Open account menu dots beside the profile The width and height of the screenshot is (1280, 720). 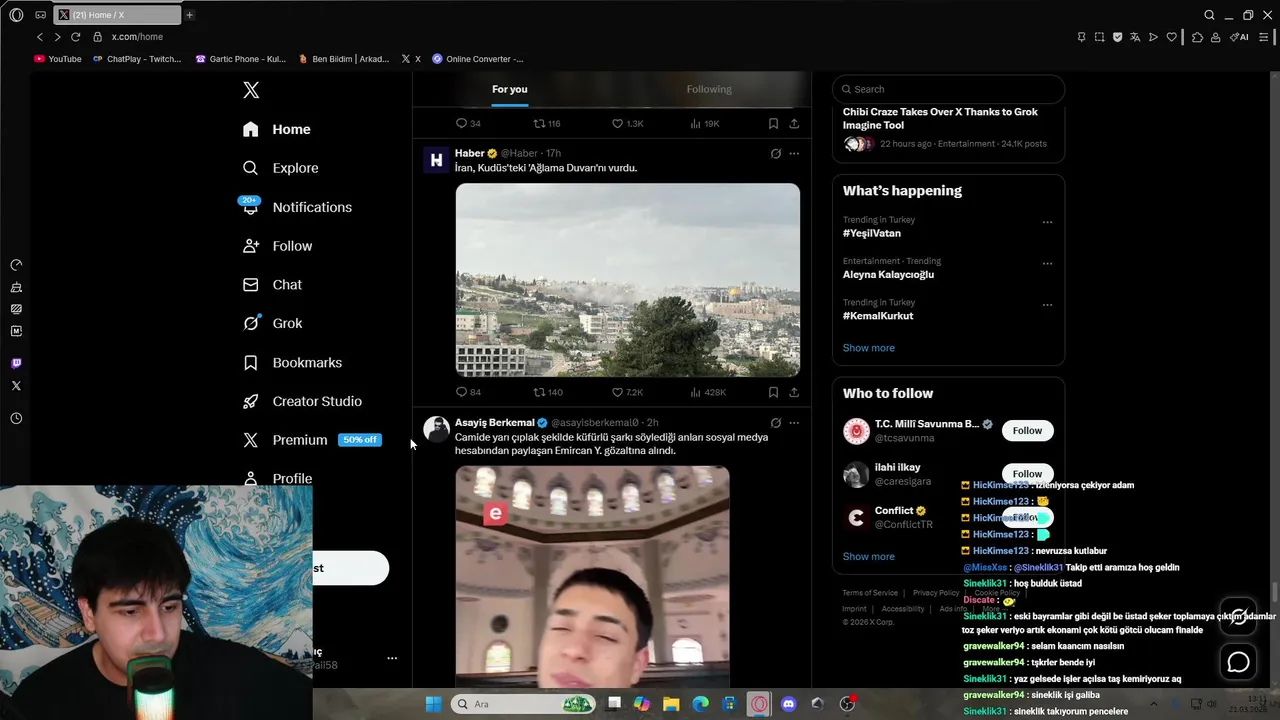(392, 658)
